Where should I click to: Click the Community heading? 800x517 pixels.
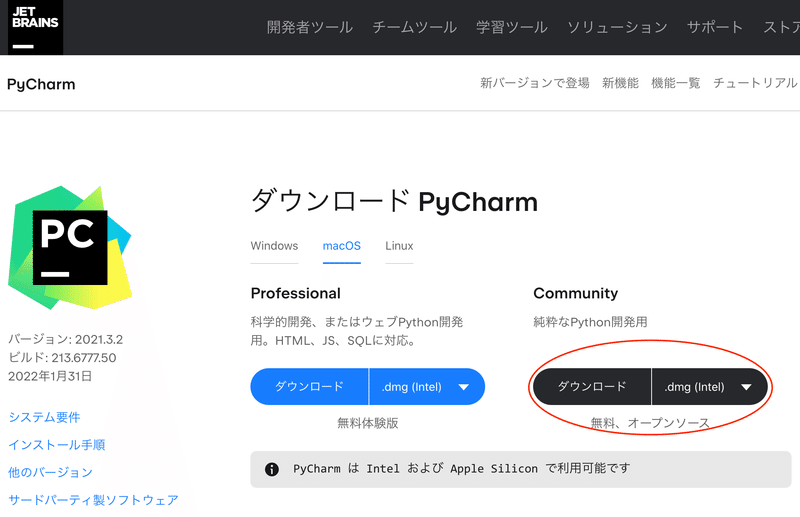click(x=576, y=293)
